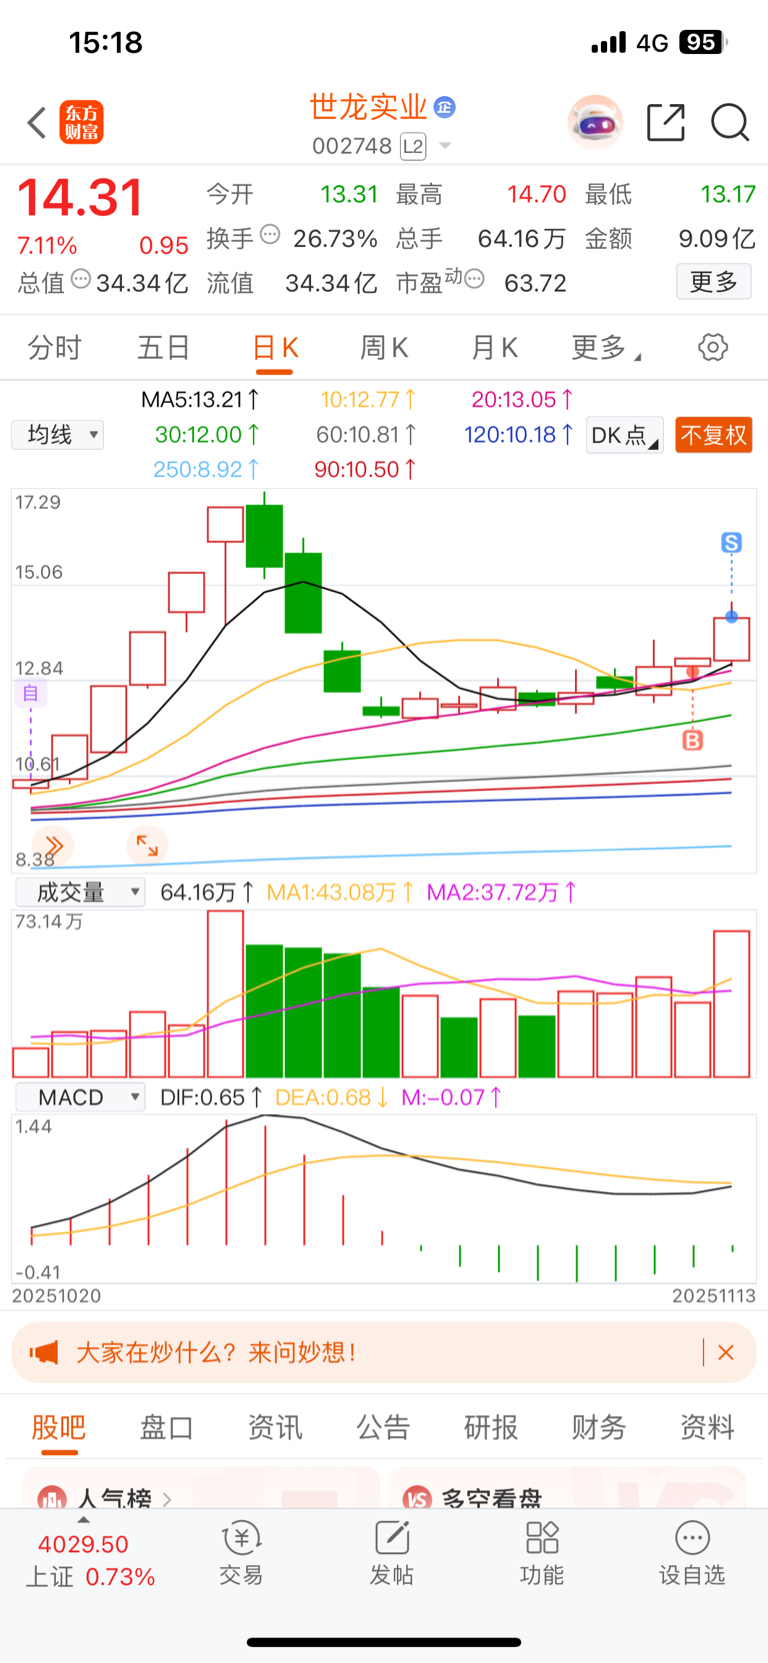Switch to 分时 chart tab

[55, 348]
